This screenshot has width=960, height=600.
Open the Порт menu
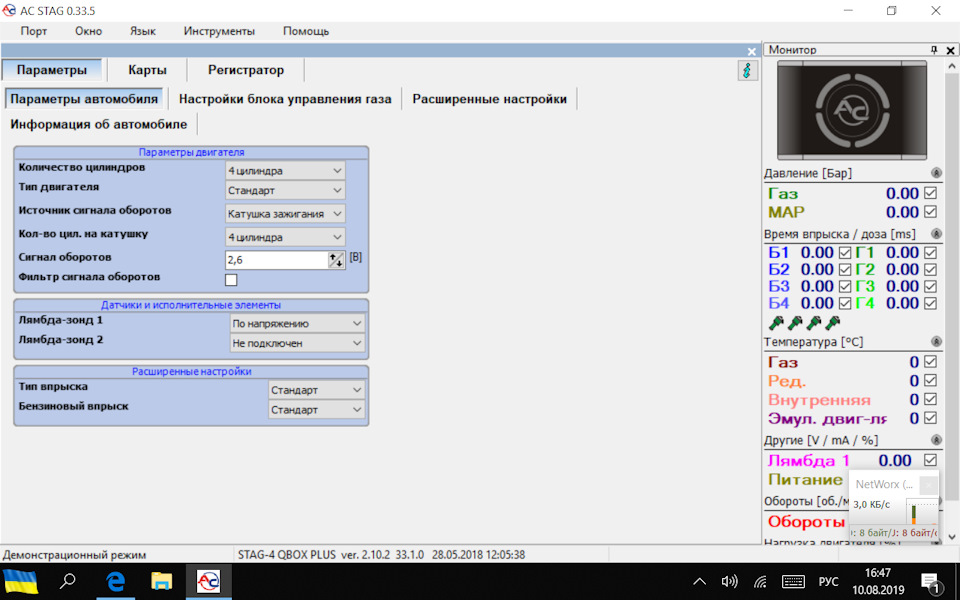click(34, 31)
